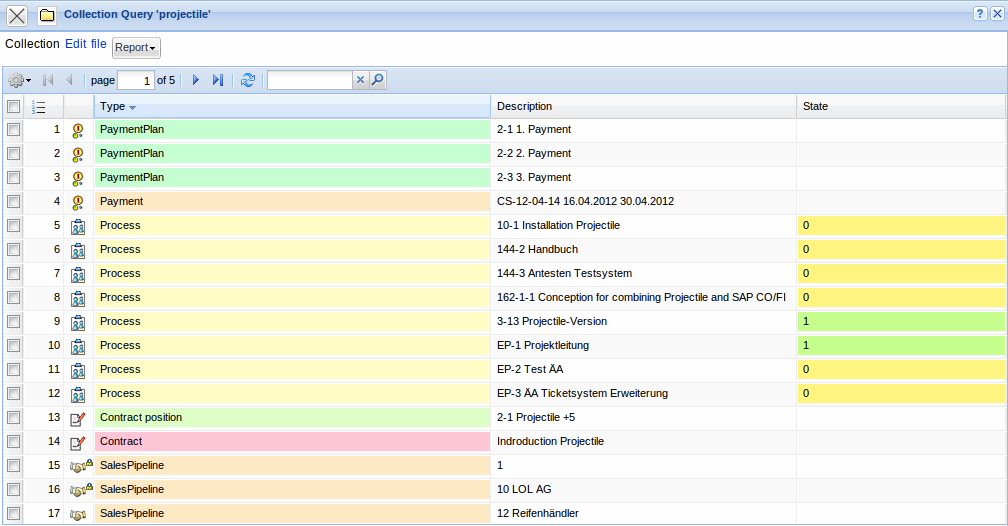The image size is (1008, 526).
Task: Refresh the collection grid
Action: click(x=248, y=80)
